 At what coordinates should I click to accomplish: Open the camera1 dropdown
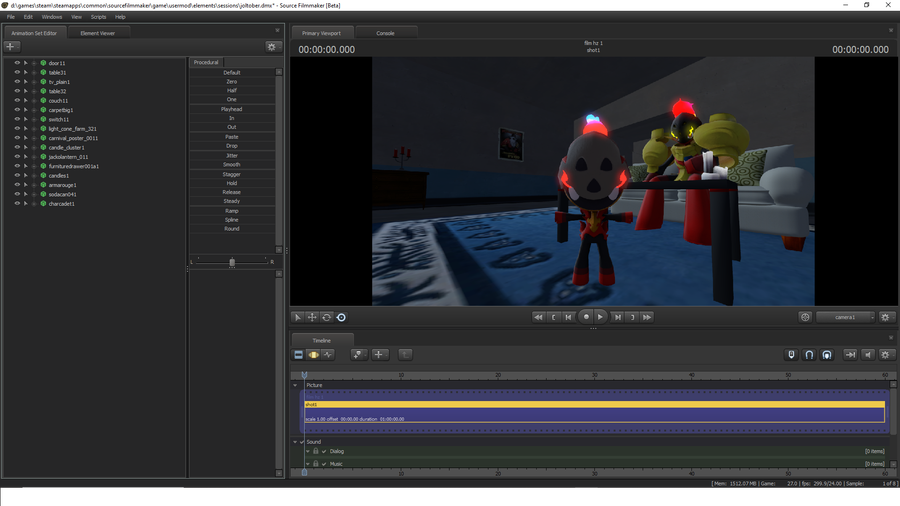point(845,317)
